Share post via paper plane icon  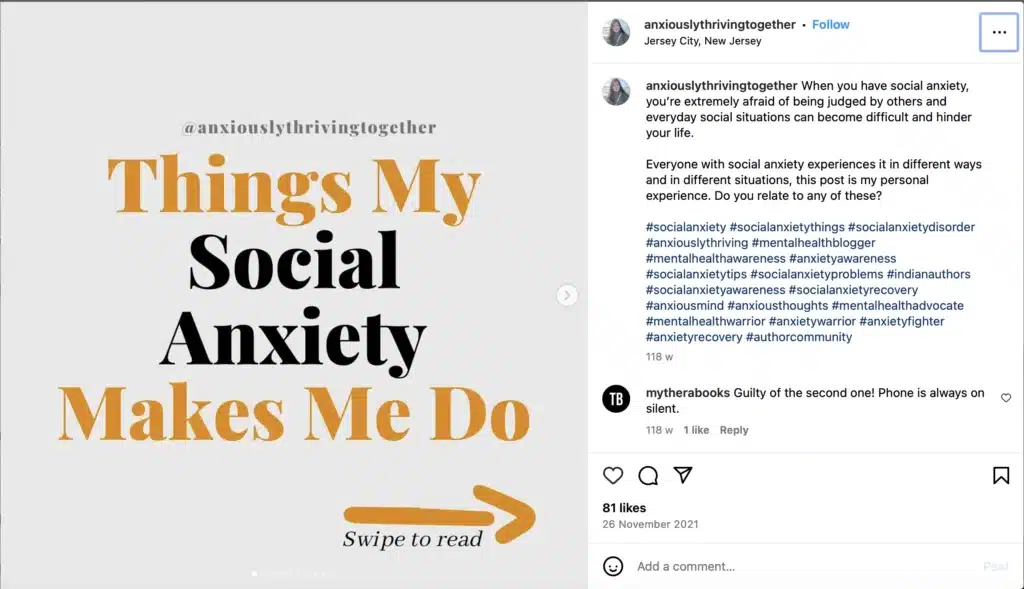click(683, 475)
